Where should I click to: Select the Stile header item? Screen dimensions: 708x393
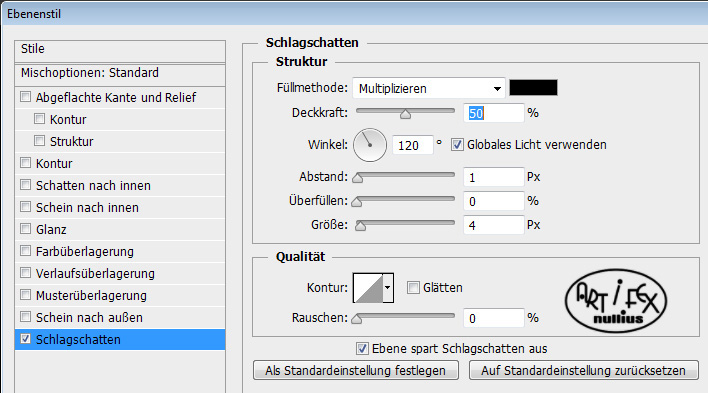120,49
